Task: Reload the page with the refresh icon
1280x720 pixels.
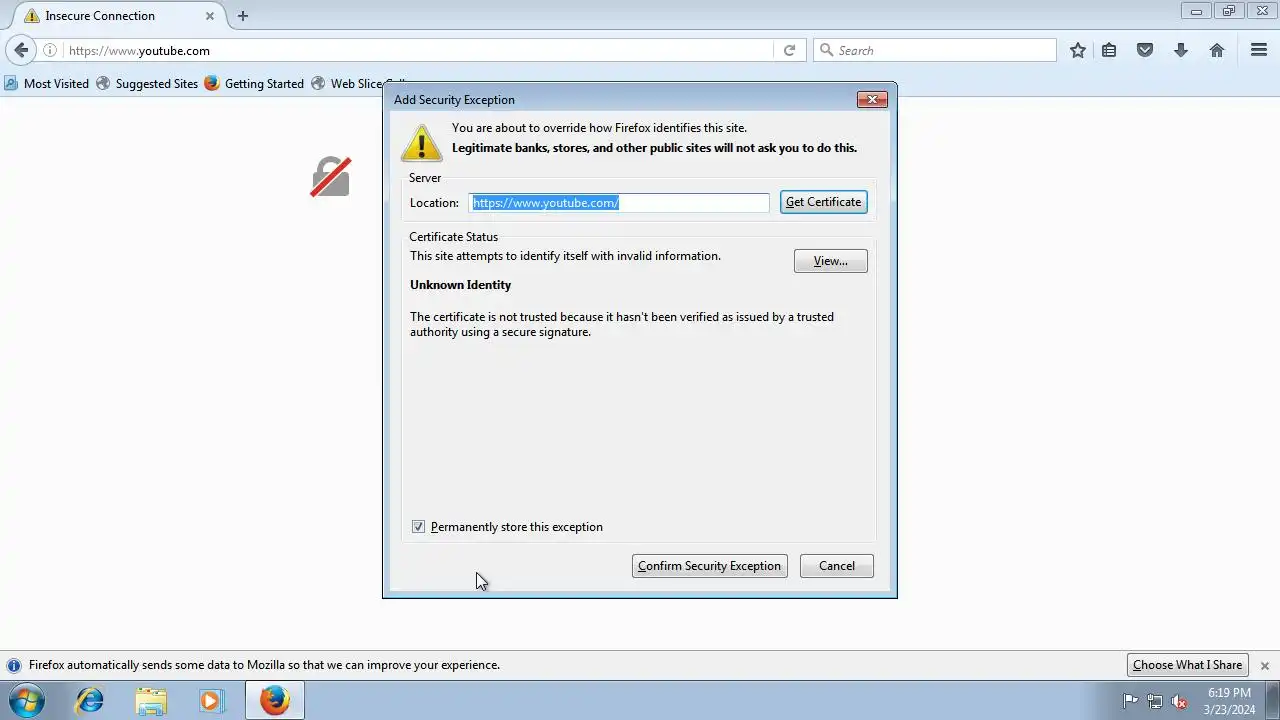Action: [x=789, y=50]
